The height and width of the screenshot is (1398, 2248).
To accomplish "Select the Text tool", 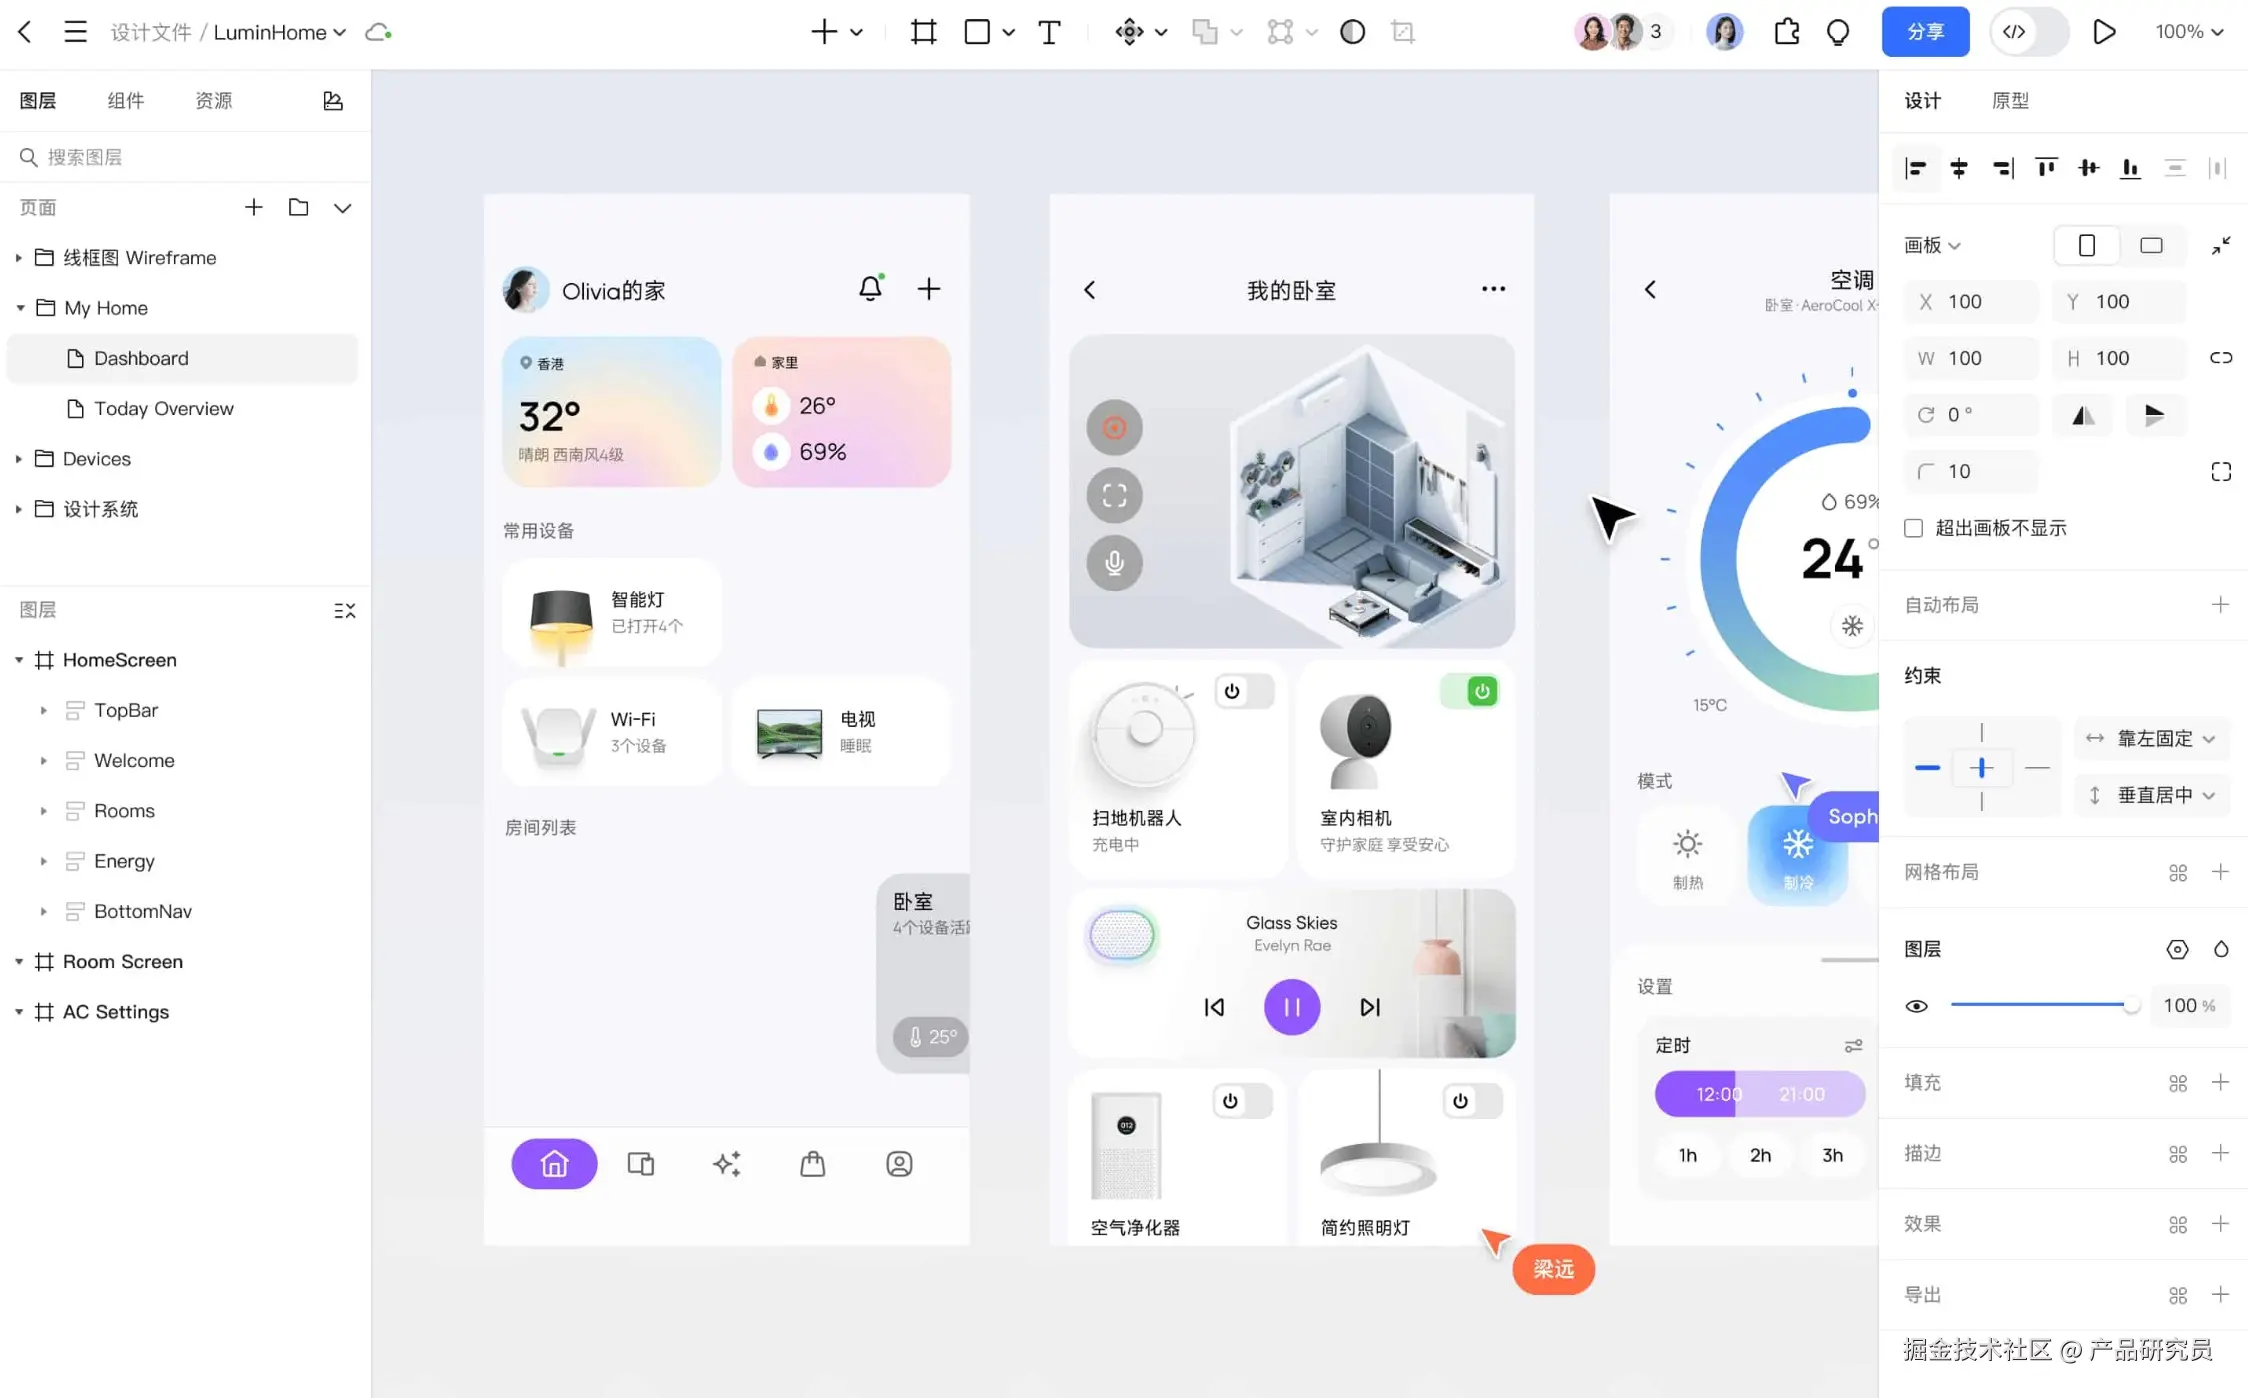I will click(x=1049, y=32).
